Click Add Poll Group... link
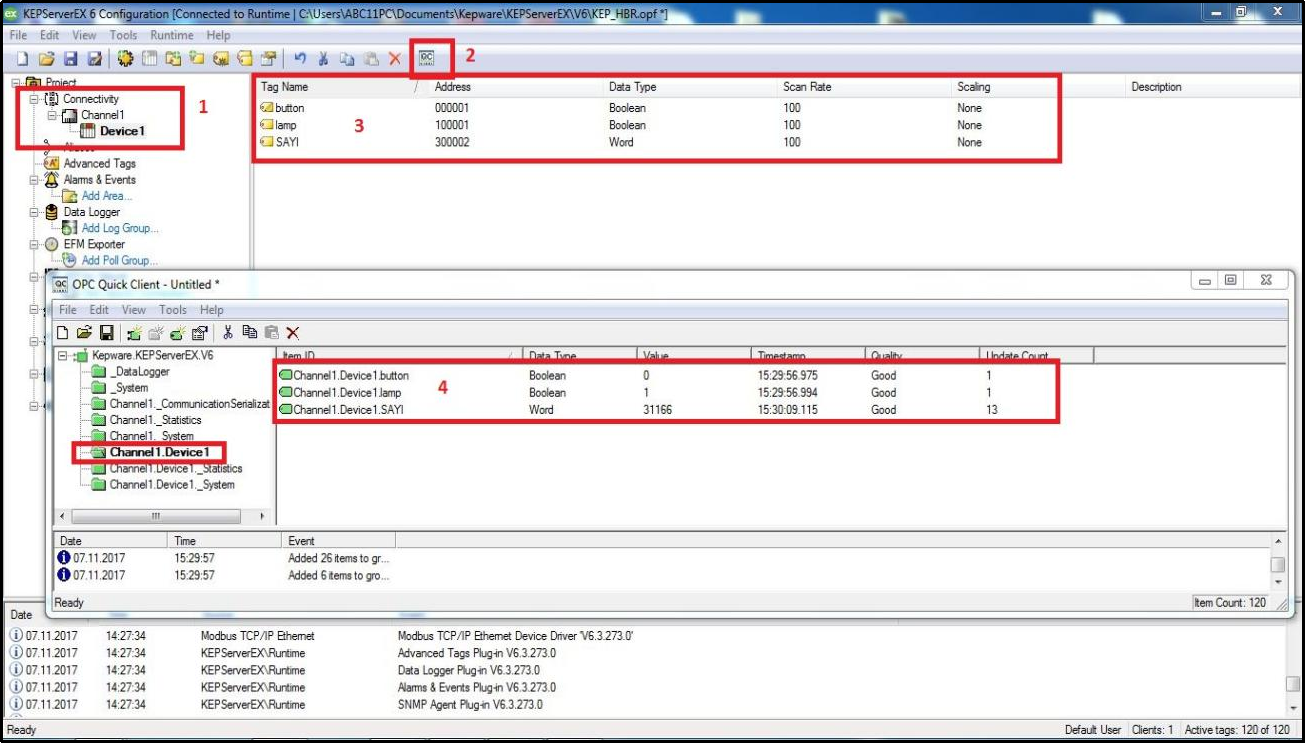Viewport: 1306px width, 744px height. (x=120, y=260)
